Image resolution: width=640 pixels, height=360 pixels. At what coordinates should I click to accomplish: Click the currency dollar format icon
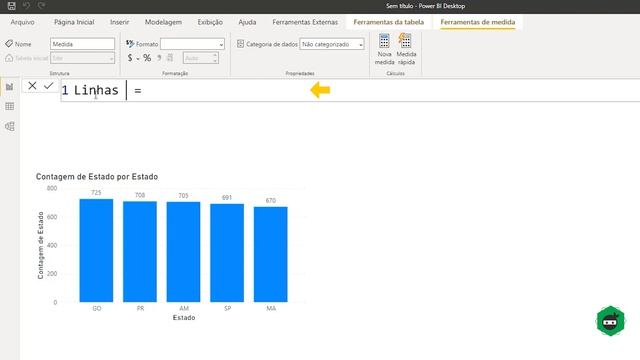[130, 58]
